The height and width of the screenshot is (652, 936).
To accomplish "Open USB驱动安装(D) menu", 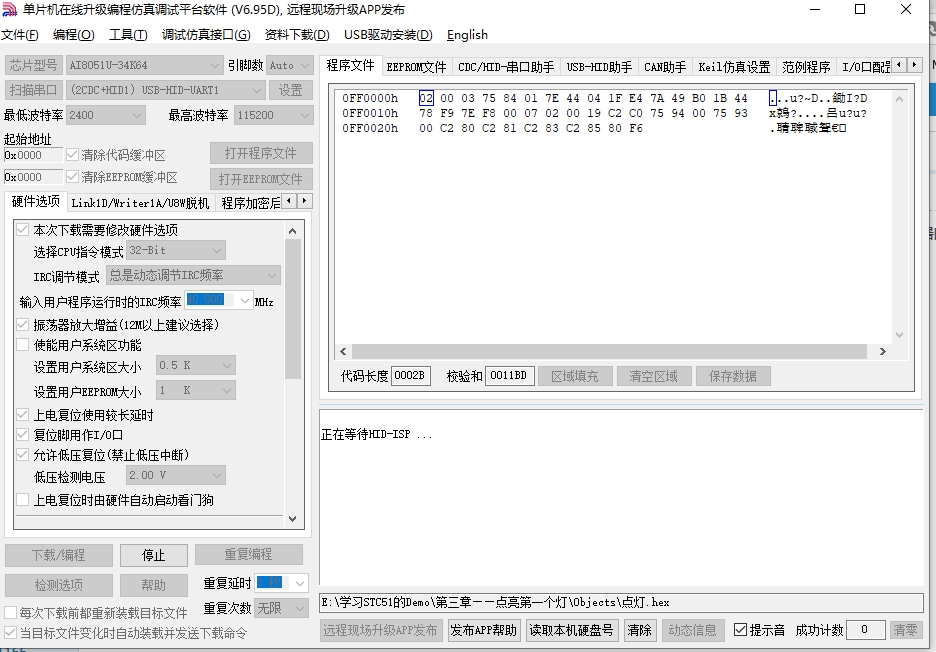I will [388, 35].
